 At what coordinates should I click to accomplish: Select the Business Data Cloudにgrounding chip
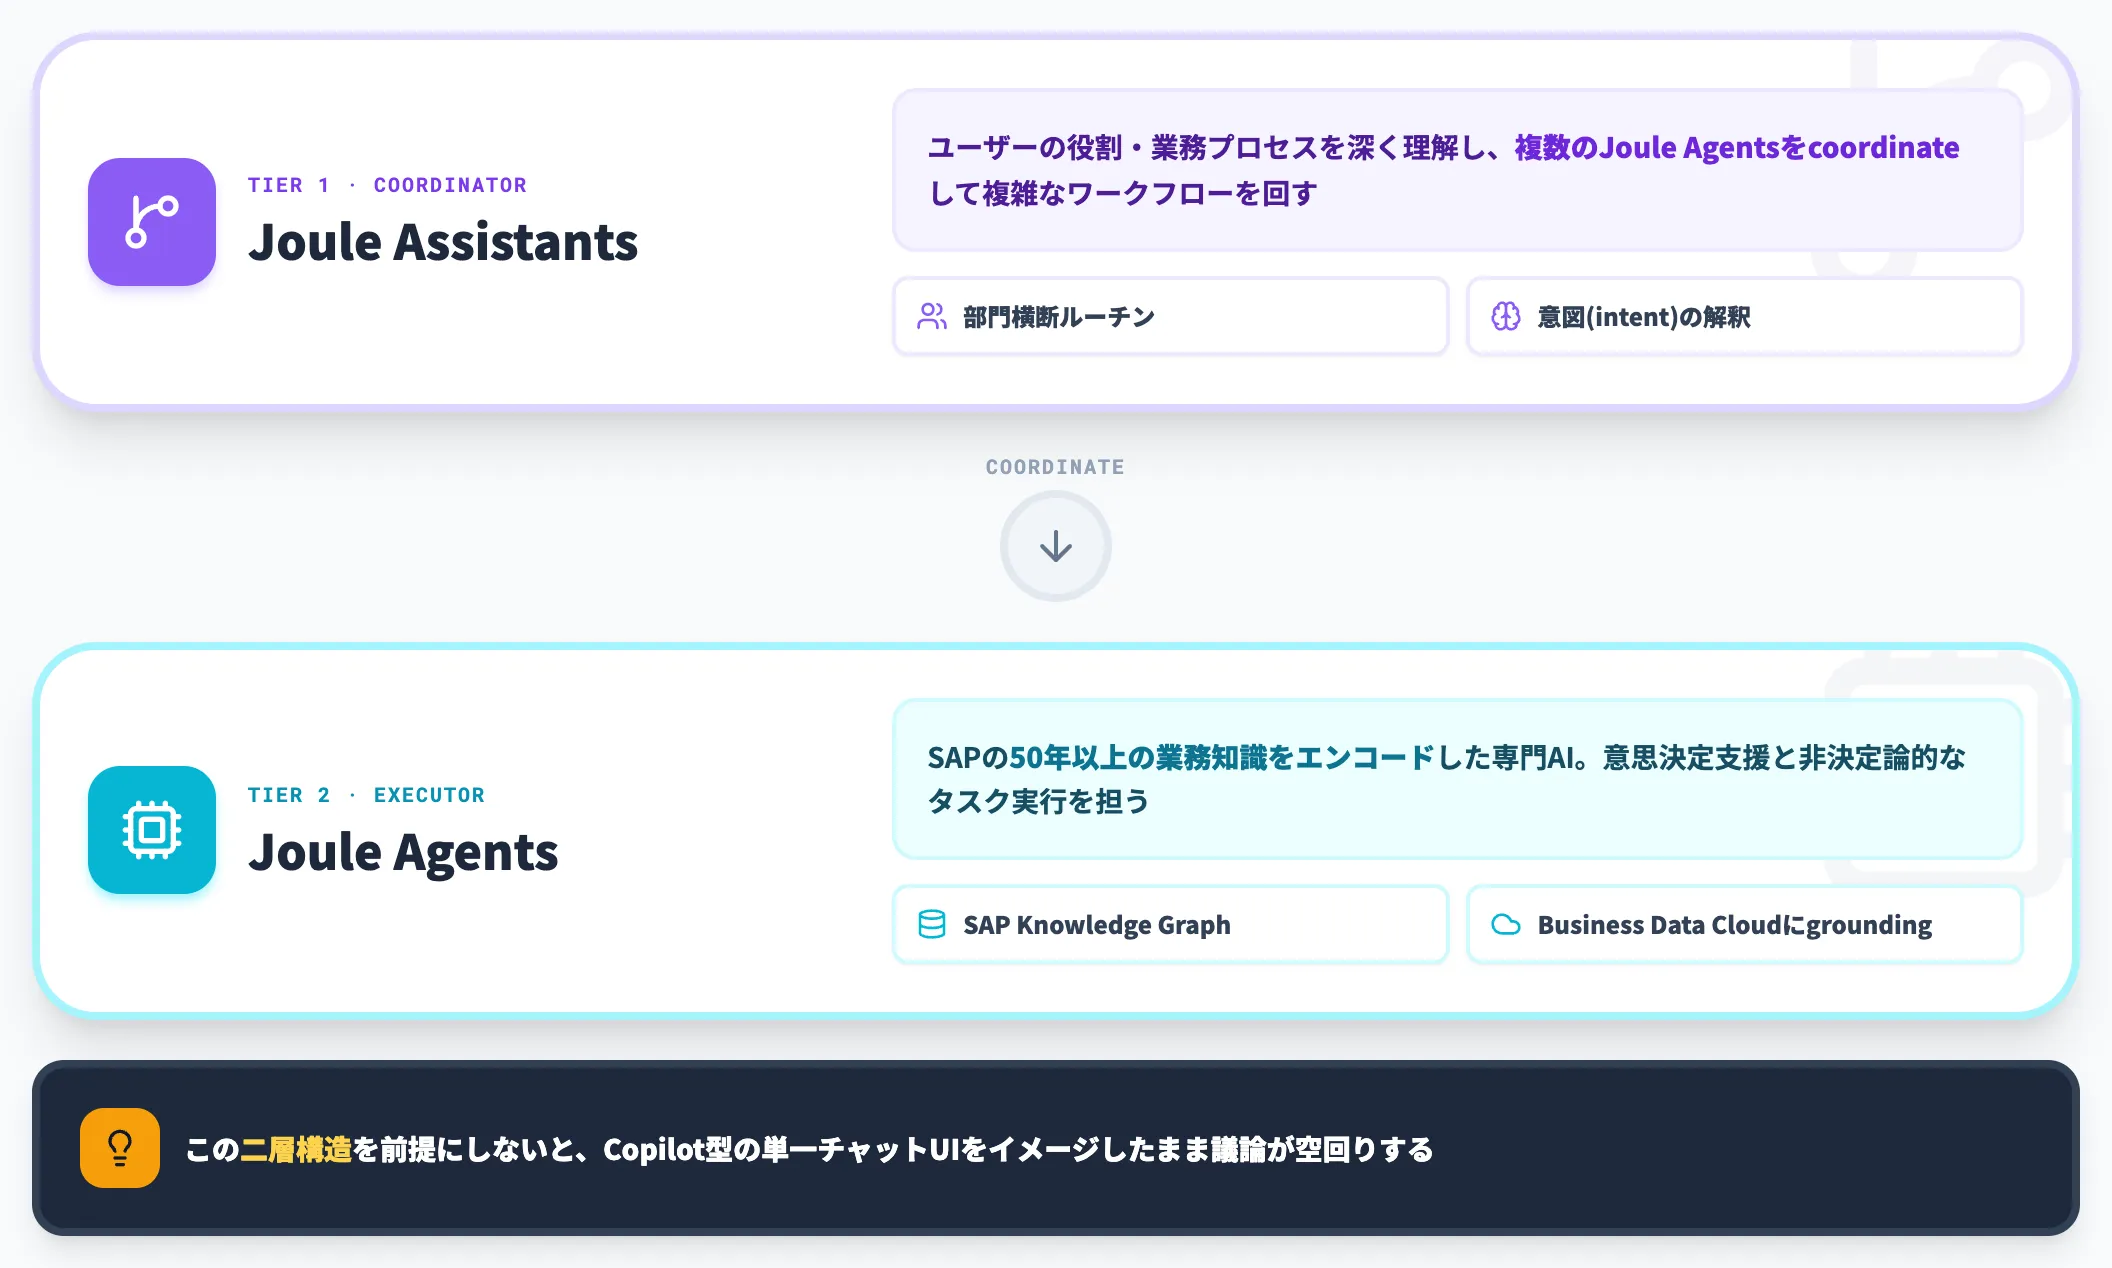pos(1744,924)
